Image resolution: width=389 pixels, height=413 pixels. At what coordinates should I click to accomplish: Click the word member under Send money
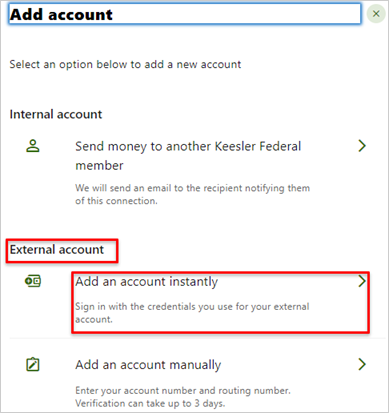coord(99,165)
